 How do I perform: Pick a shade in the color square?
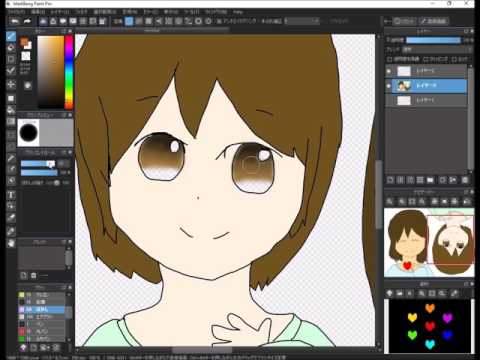[x=51, y=72]
